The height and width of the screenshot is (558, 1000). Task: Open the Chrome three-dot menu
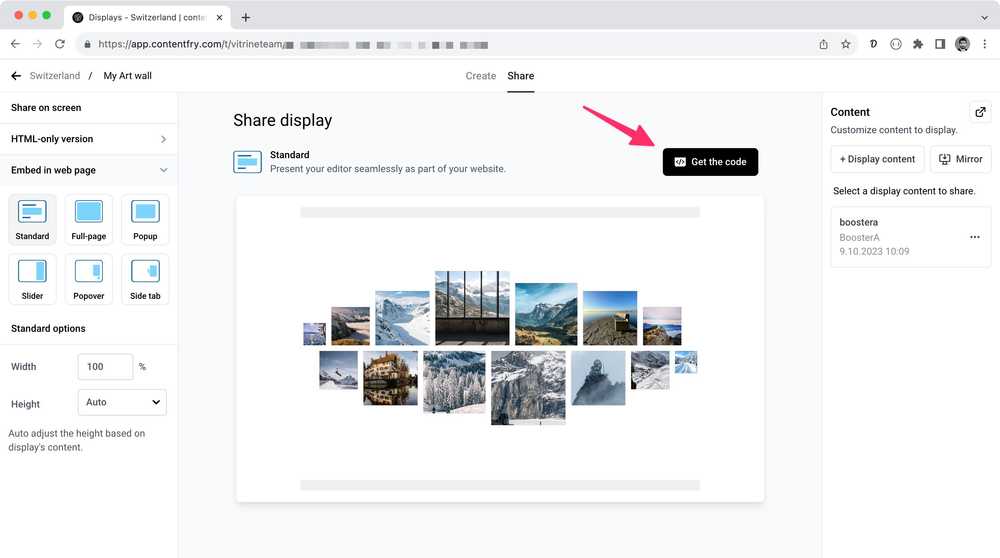pyautogui.click(x=985, y=44)
